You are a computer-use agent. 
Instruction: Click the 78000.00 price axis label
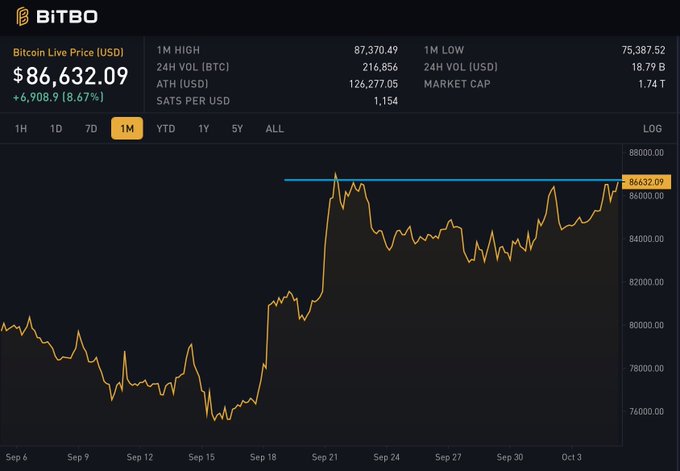pyautogui.click(x=646, y=369)
